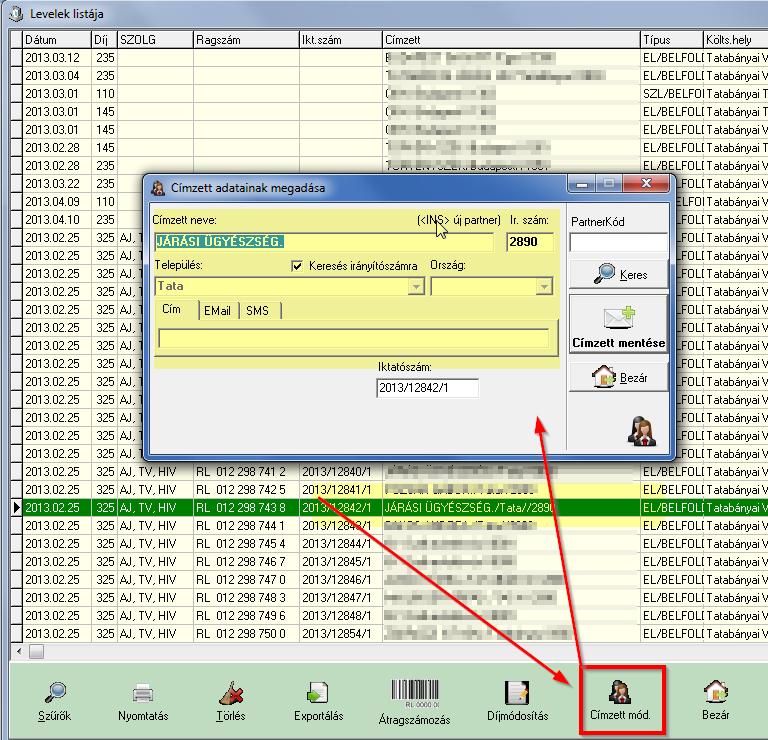Switch to the SMS tab
The image size is (768, 740).
point(258,311)
